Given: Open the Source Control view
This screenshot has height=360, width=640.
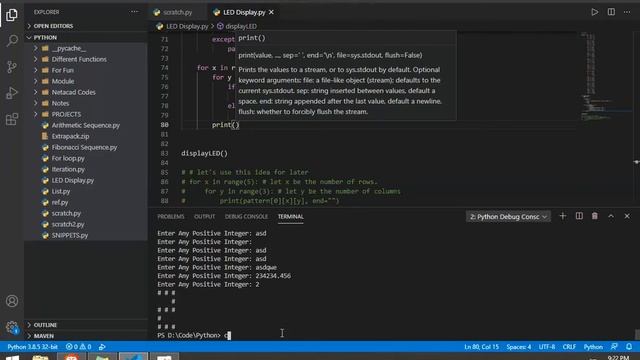Looking at the screenshot, I should (x=12, y=67).
